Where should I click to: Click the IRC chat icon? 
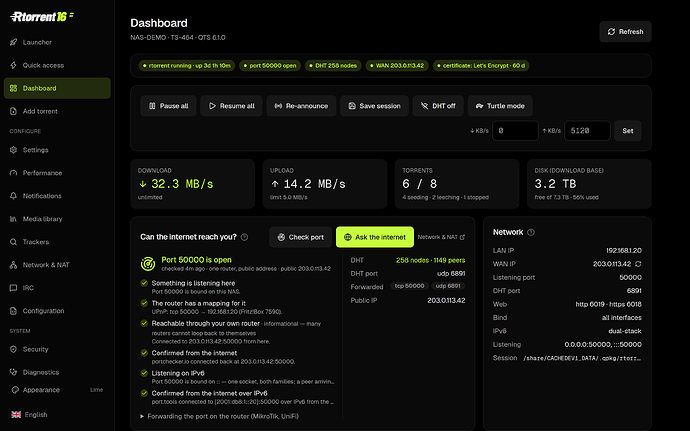click(x=13, y=287)
